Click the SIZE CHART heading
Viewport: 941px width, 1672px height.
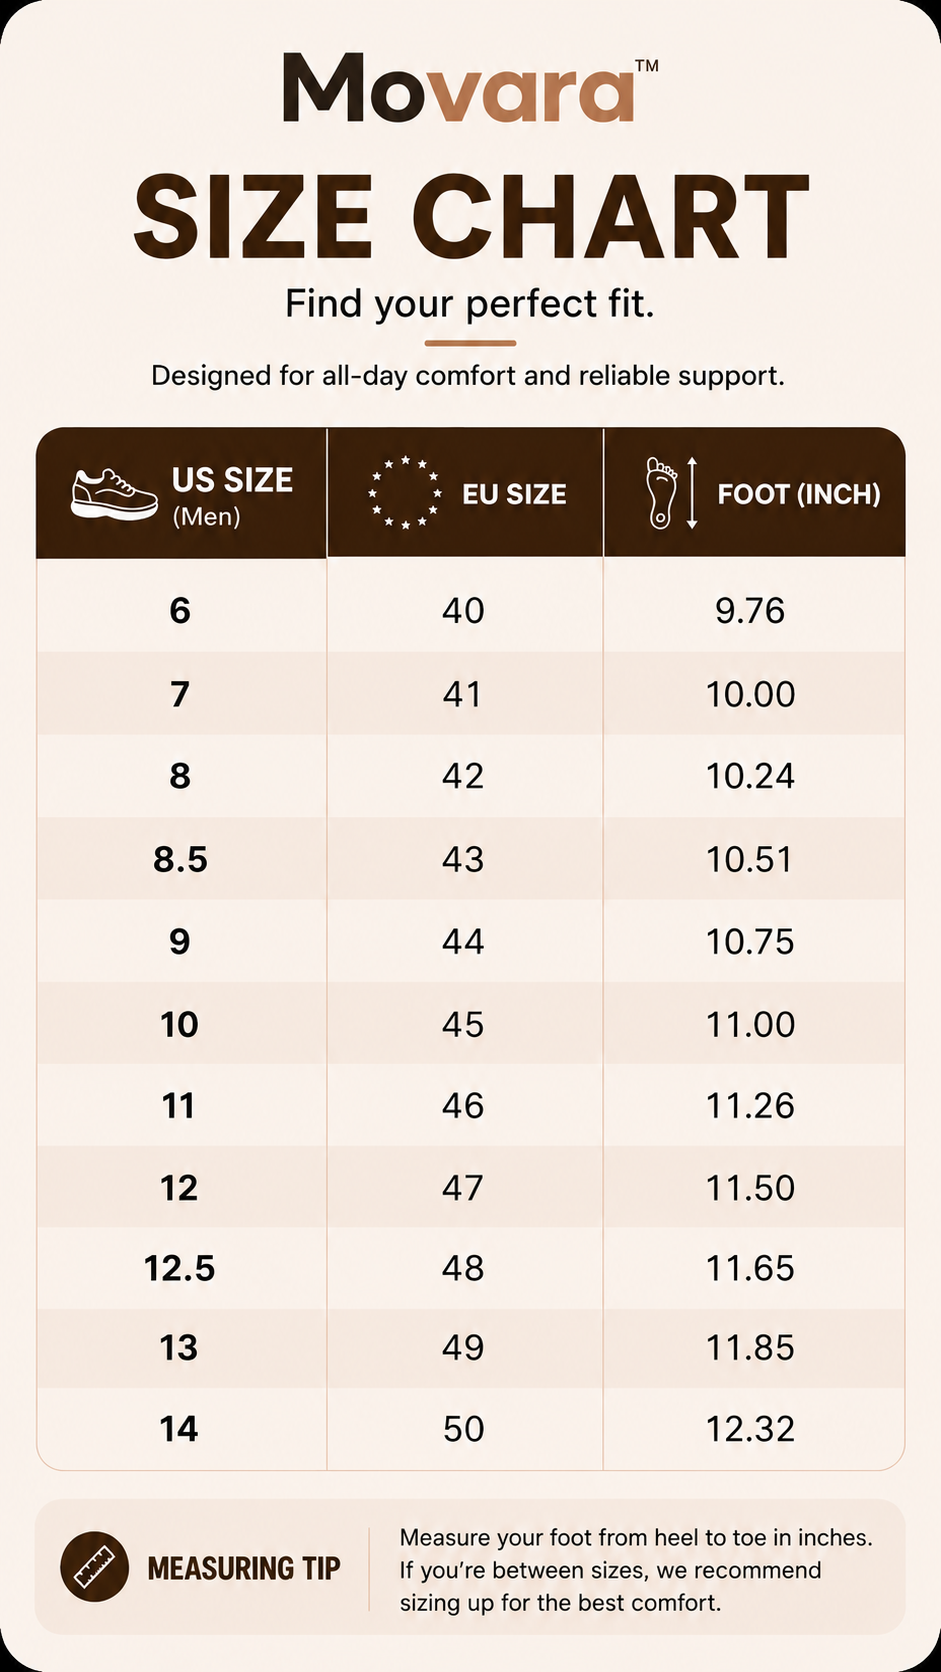[471, 216]
